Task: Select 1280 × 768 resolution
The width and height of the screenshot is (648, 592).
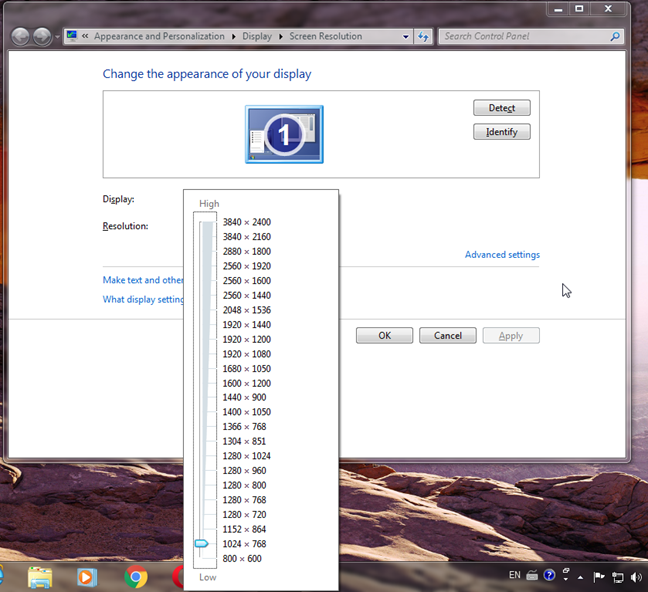Action: click(x=244, y=500)
